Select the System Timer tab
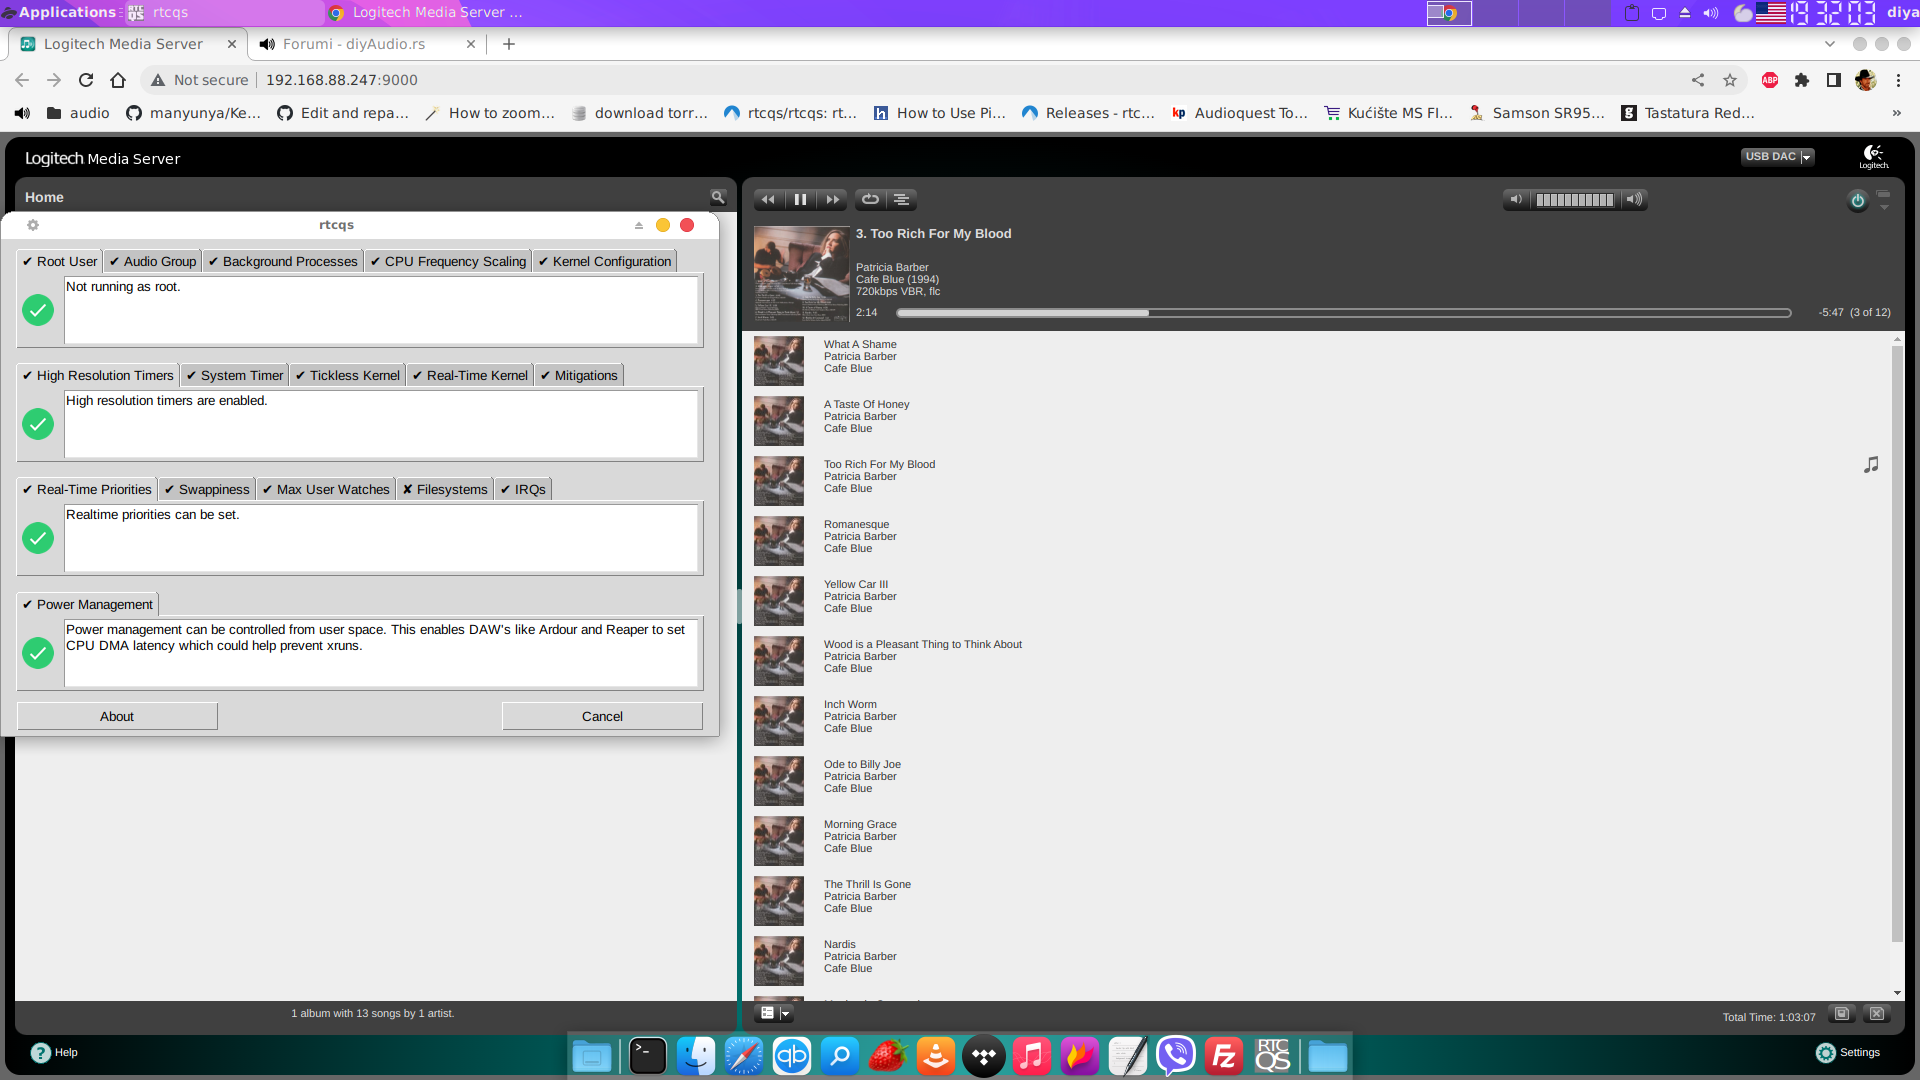1920x1080 pixels. 235,375
